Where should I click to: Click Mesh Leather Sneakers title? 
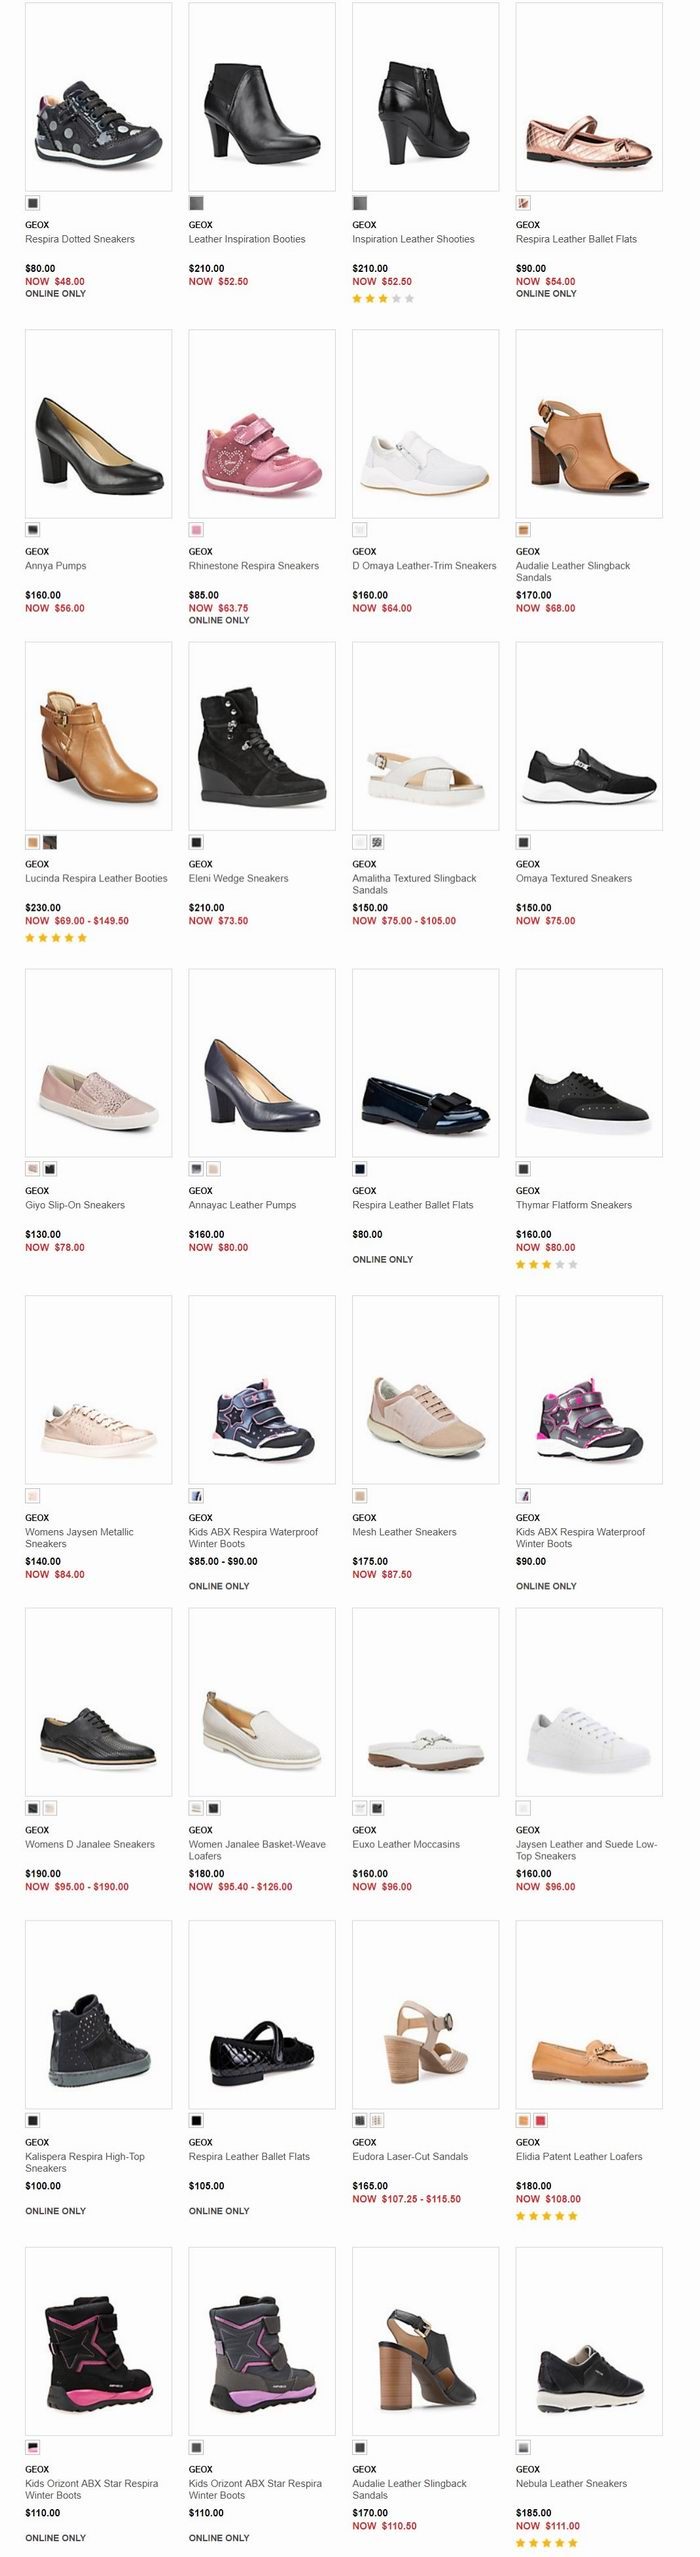click(x=404, y=1532)
